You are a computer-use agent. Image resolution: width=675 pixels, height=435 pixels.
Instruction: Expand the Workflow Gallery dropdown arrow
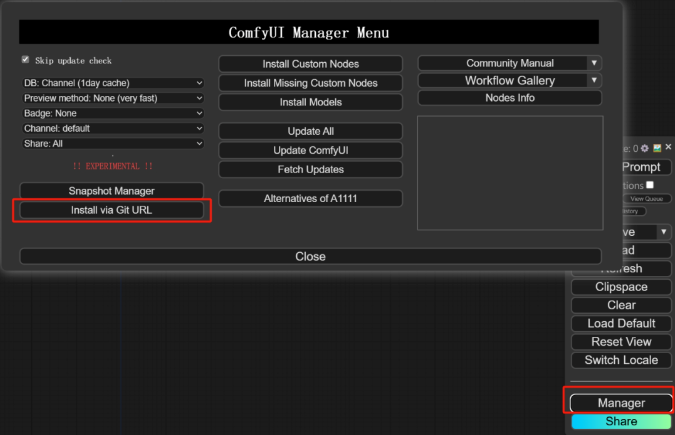(x=594, y=80)
